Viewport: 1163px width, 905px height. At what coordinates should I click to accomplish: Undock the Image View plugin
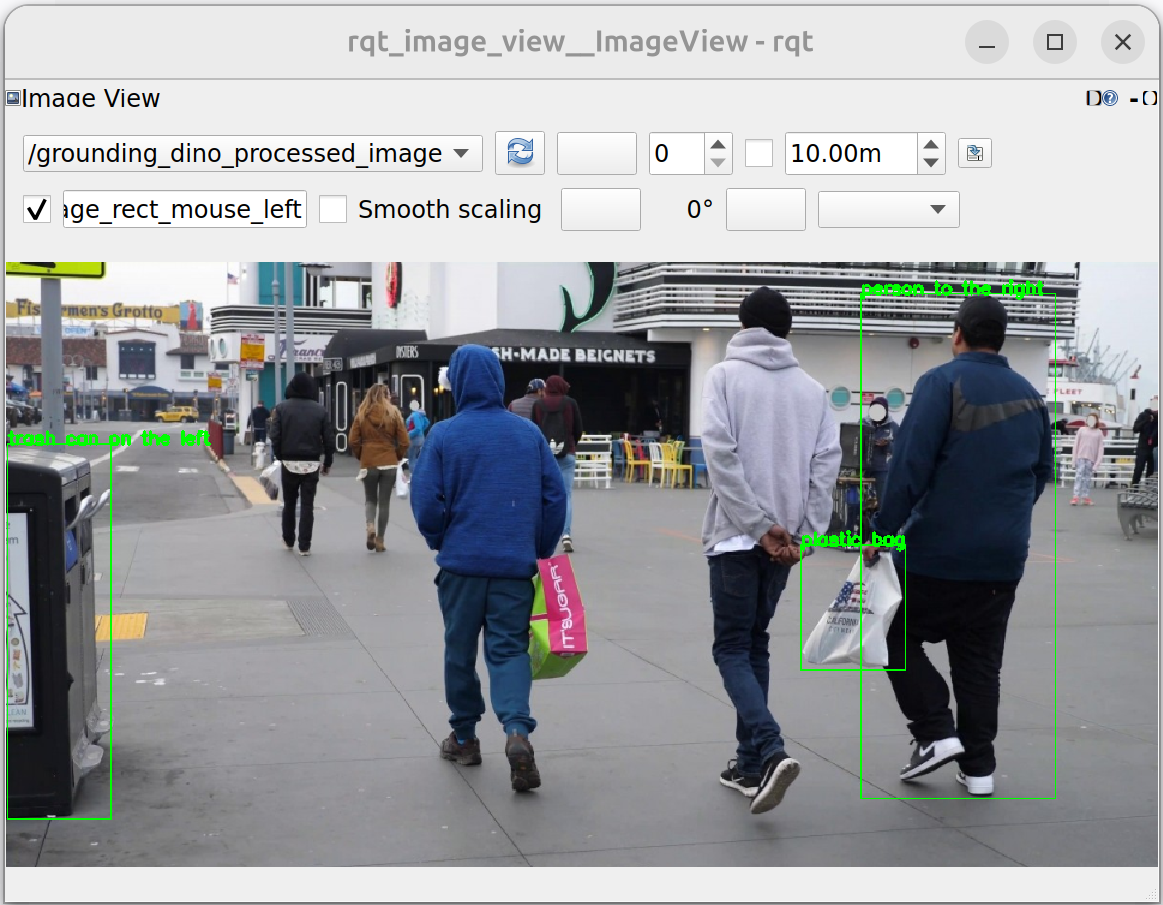tap(1093, 98)
